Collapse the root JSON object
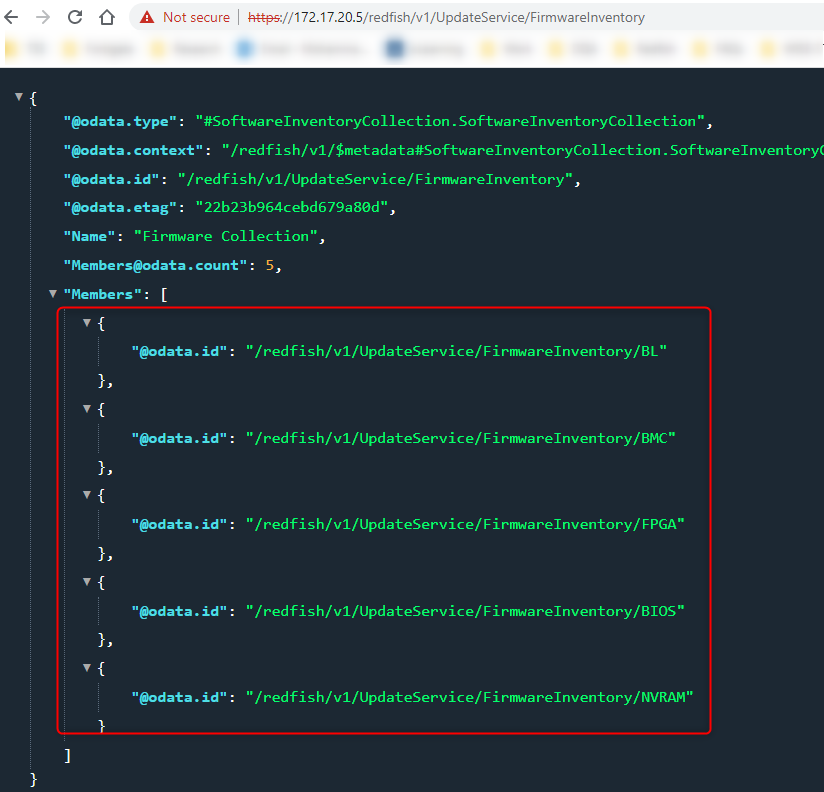The height and width of the screenshot is (792, 824). tap(19, 98)
